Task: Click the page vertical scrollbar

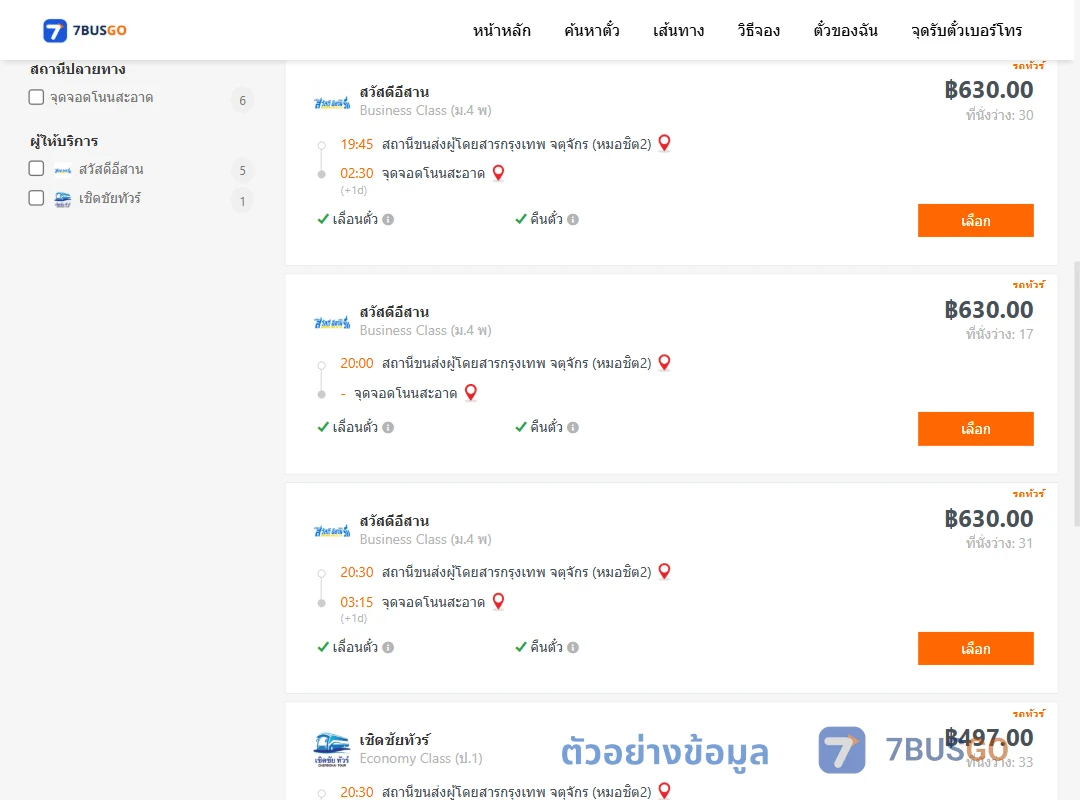Action: [1077, 394]
